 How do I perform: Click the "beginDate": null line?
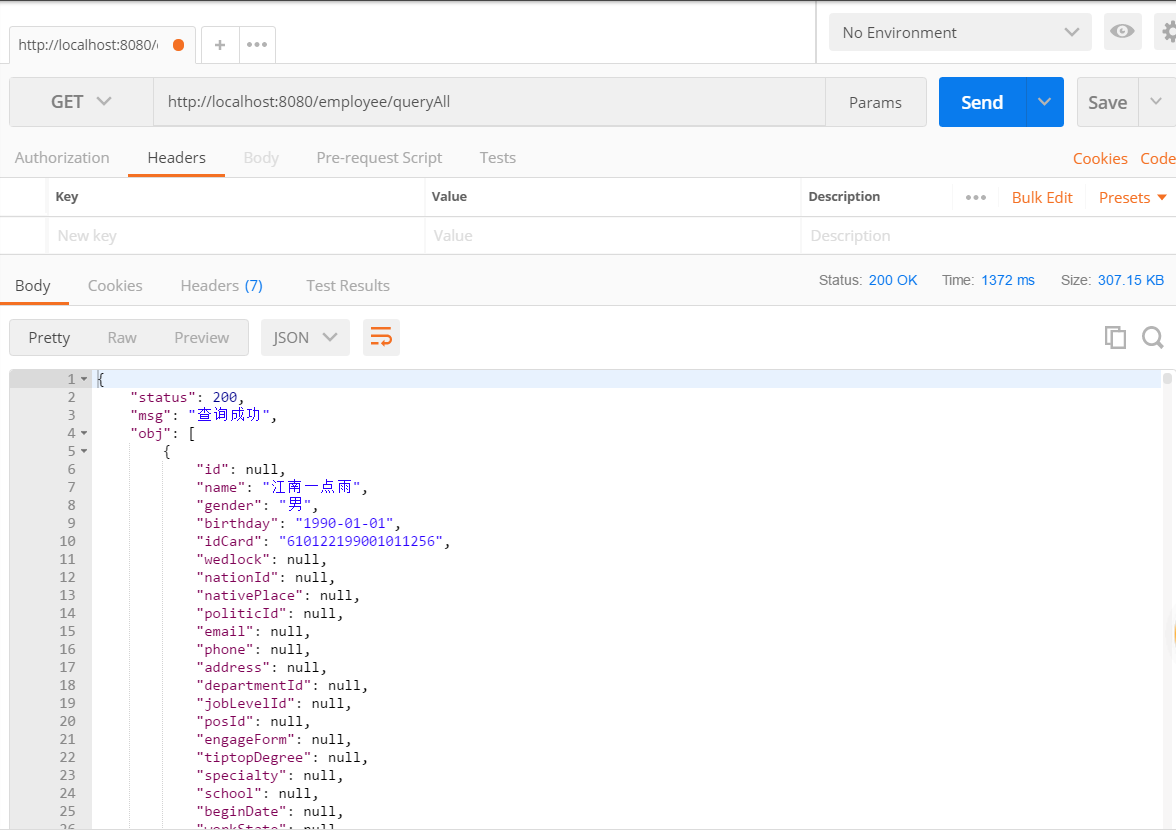[270, 811]
